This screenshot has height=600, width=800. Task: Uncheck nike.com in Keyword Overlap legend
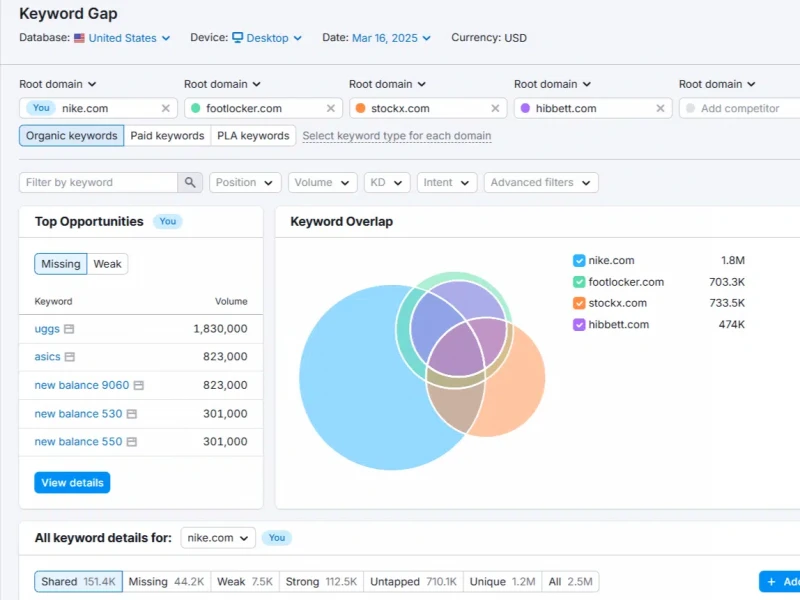coord(579,261)
